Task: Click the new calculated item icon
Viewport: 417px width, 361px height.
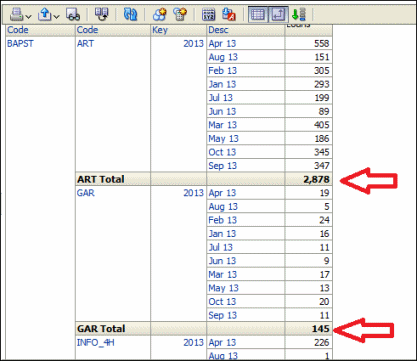Action: tap(180, 15)
